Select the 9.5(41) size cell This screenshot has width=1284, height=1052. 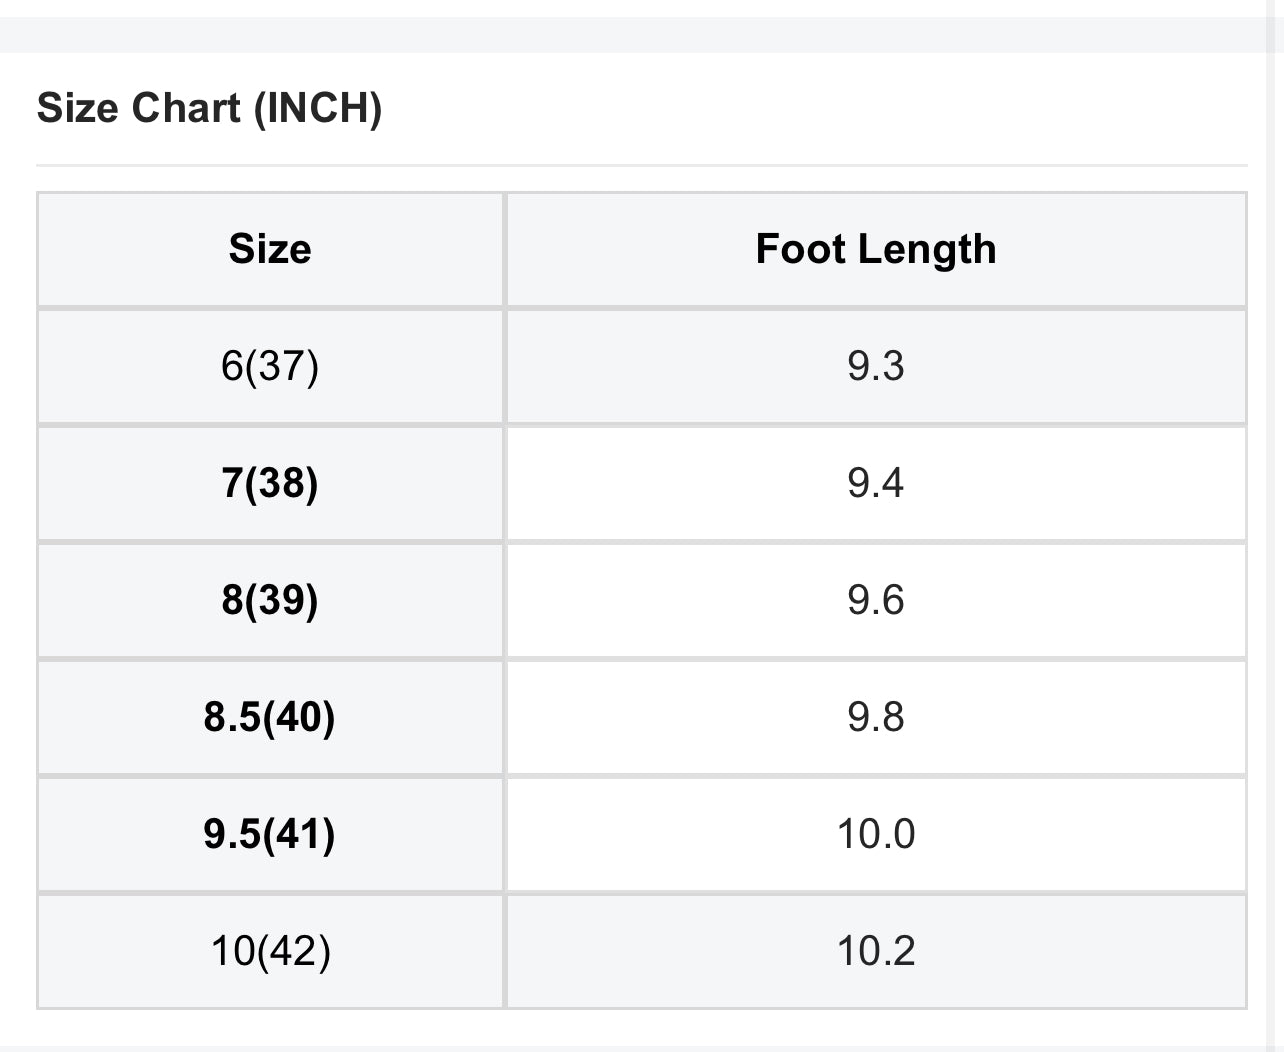click(x=270, y=834)
